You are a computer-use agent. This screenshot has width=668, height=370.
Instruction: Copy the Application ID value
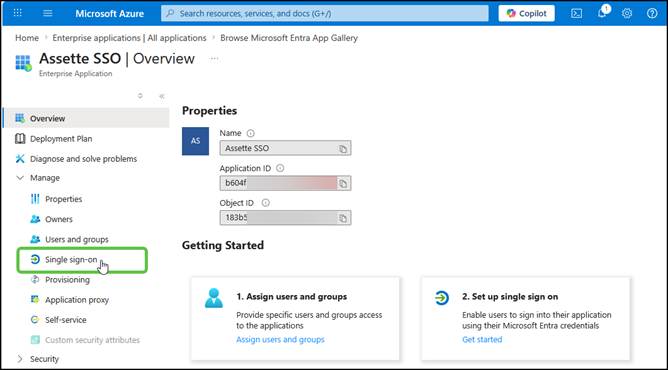pyautogui.click(x=343, y=184)
